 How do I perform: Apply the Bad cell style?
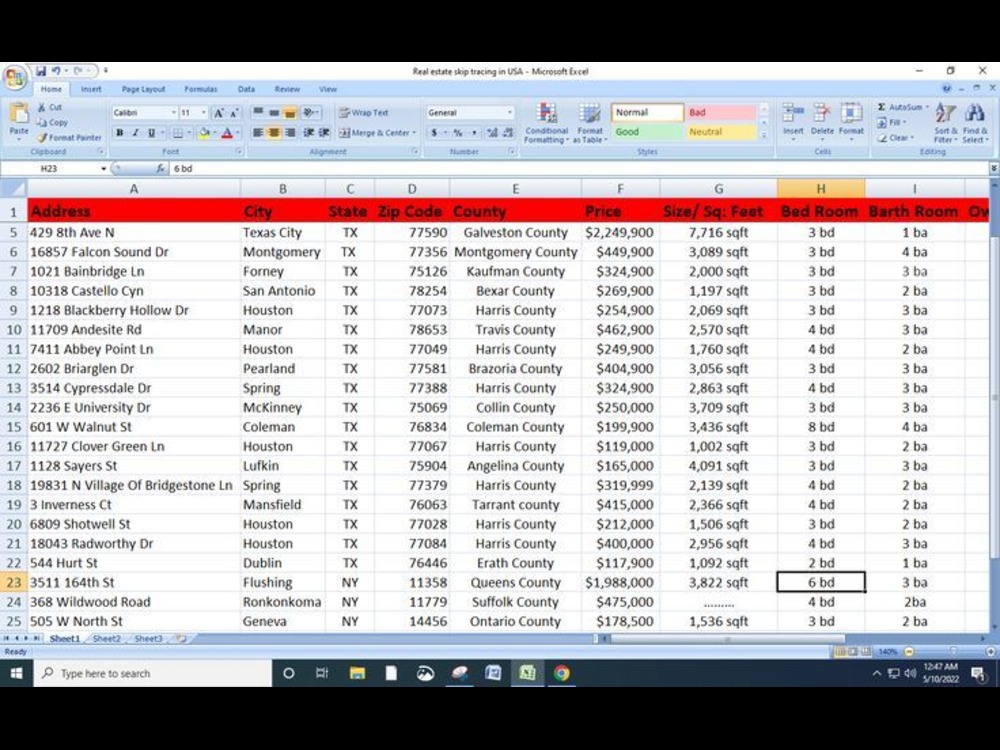pos(720,112)
